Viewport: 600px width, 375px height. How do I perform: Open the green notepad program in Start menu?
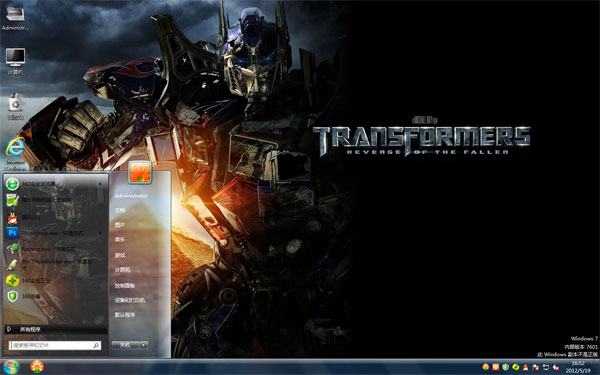coord(54,200)
